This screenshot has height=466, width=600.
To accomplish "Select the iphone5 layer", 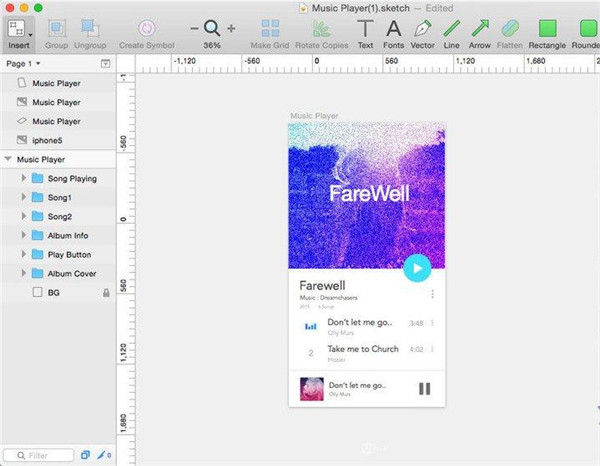I will point(46,140).
